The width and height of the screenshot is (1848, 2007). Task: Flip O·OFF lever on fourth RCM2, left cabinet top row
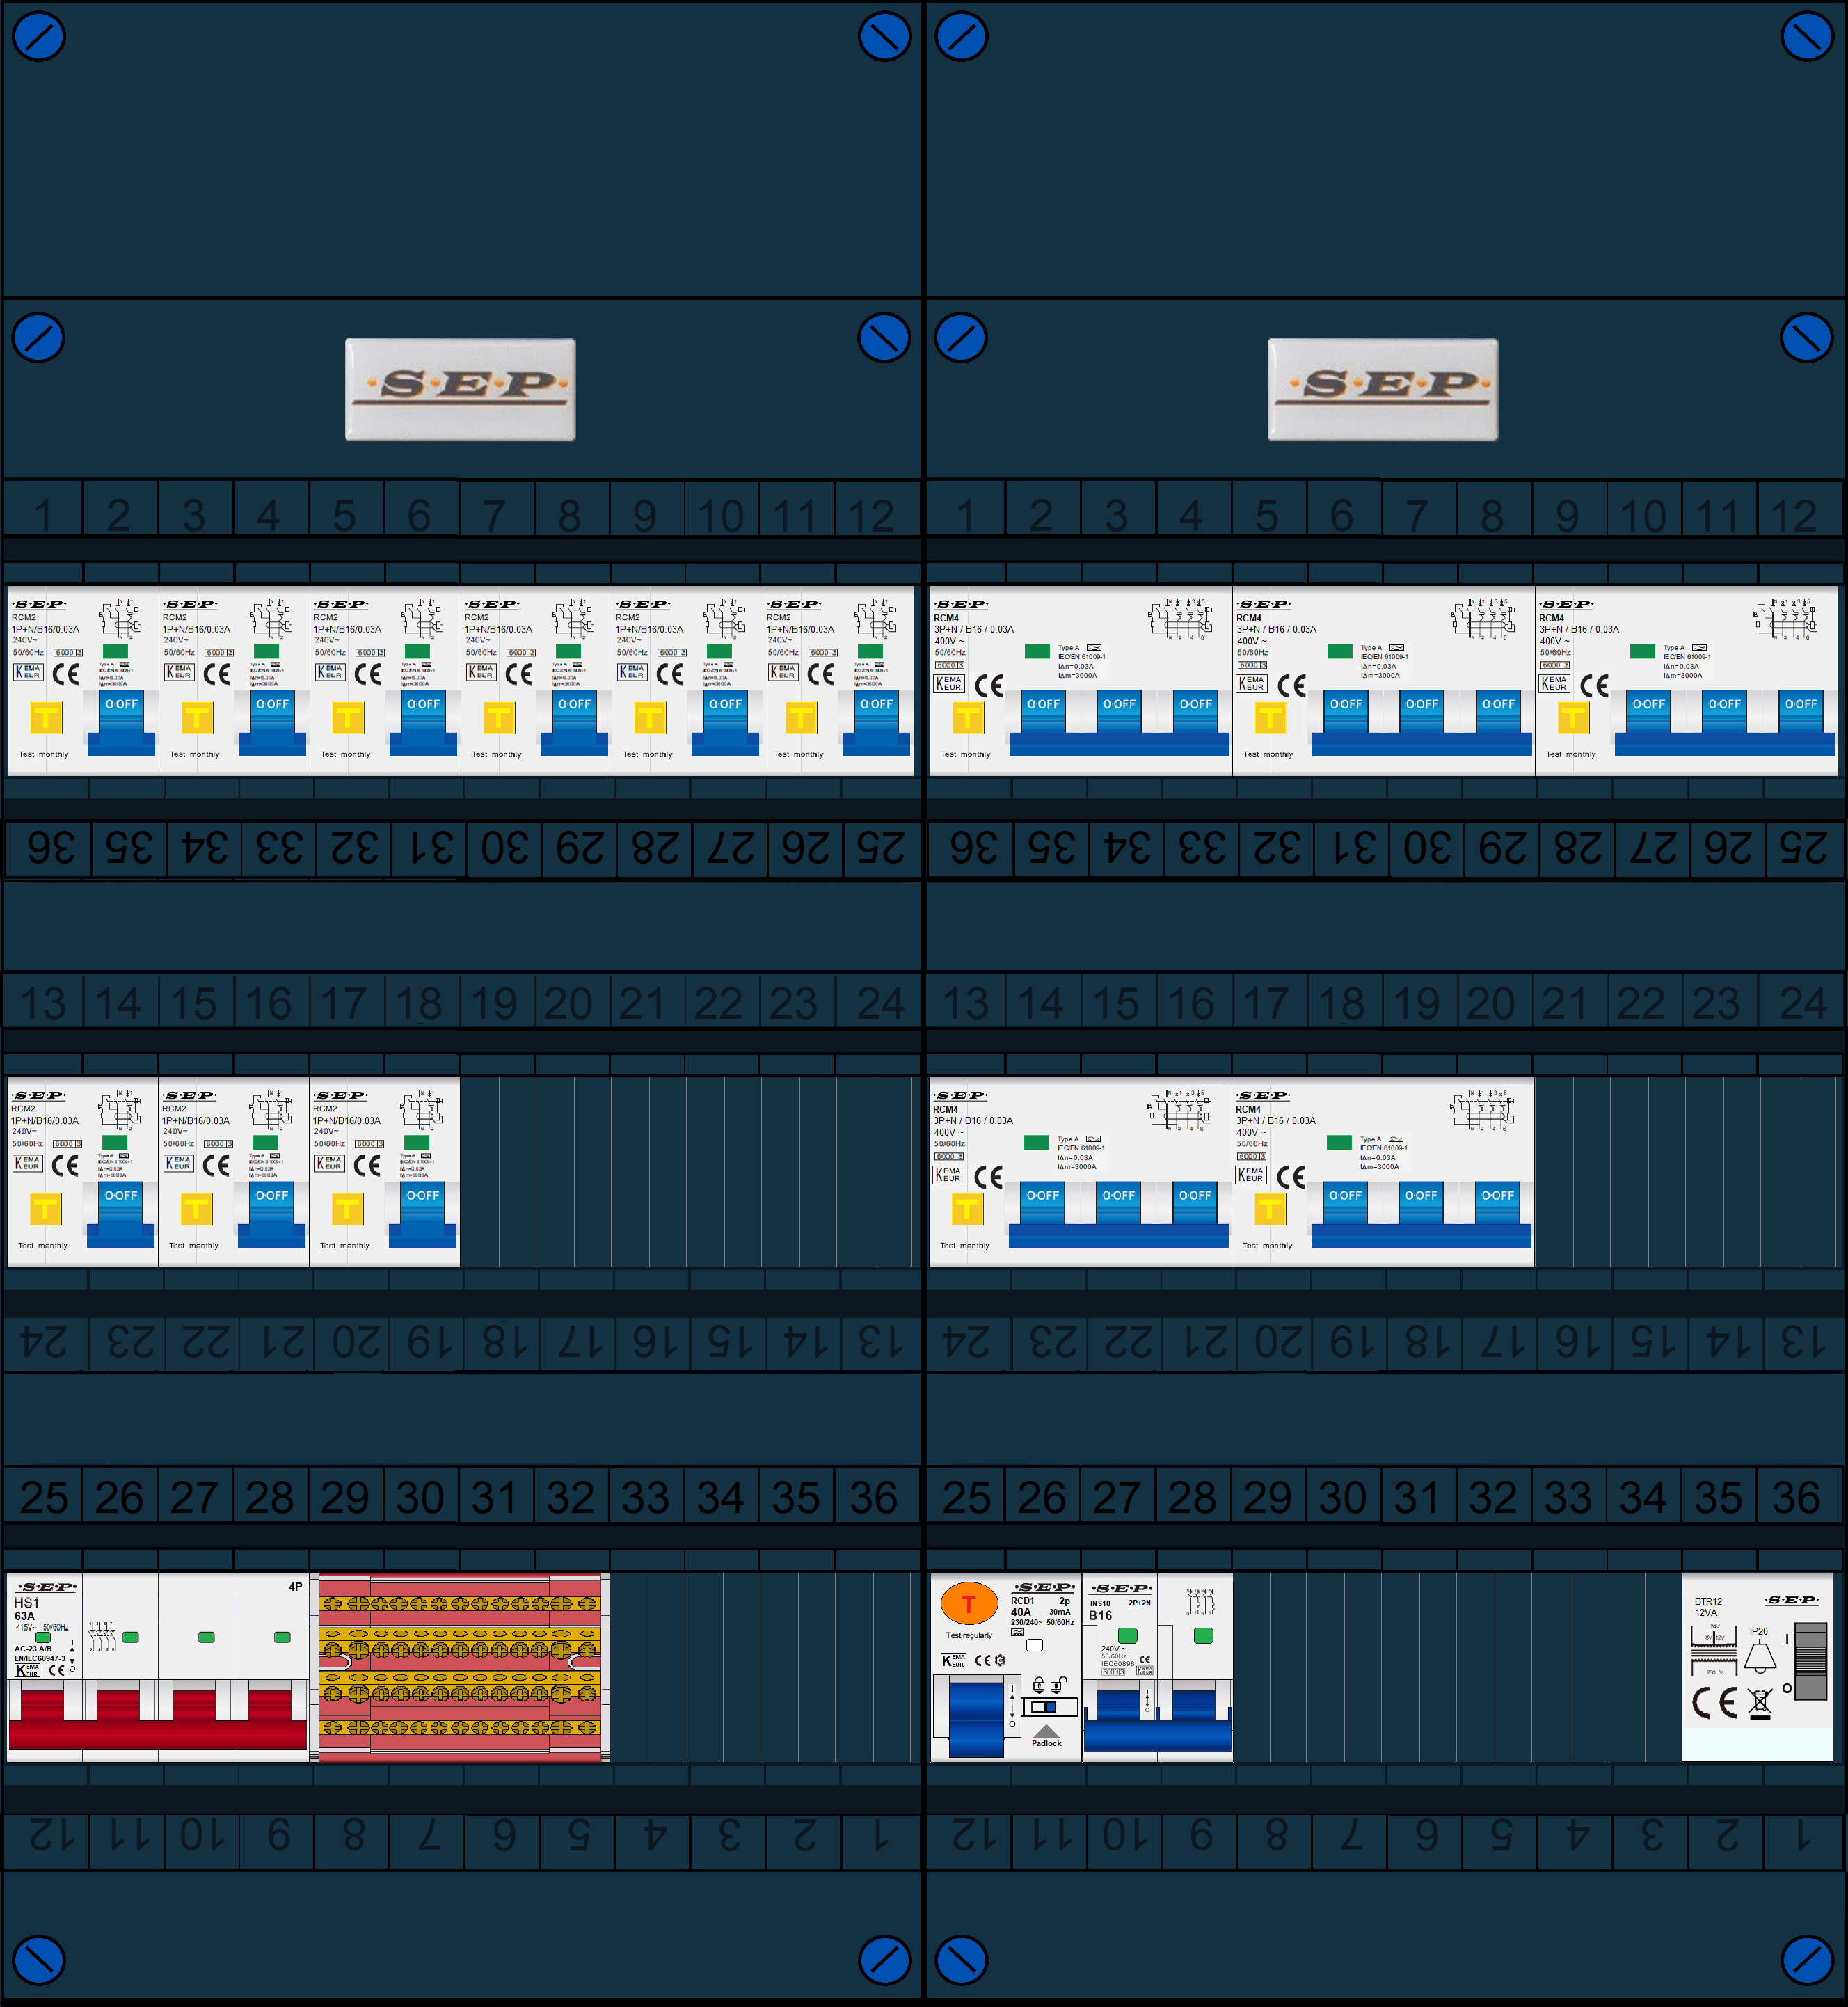pyautogui.click(x=575, y=723)
